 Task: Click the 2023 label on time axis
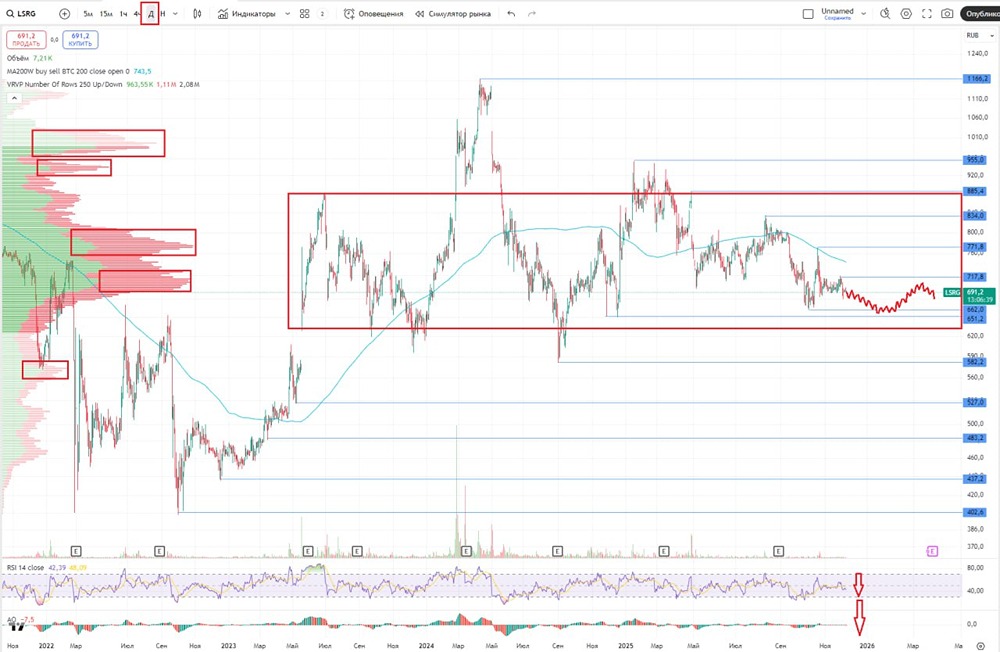(x=228, y=646)
